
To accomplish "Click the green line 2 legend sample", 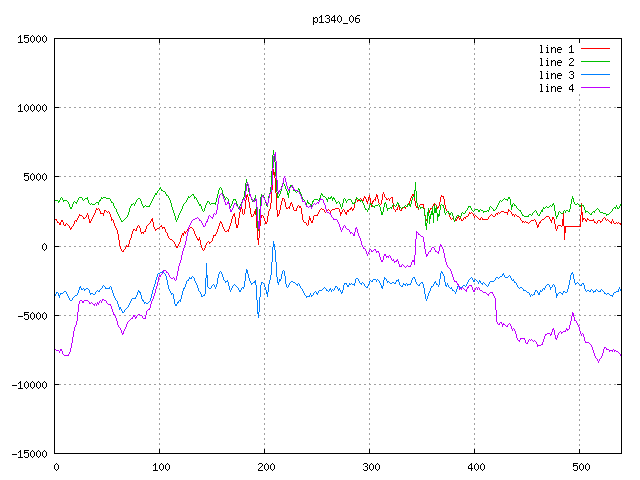I will (596, 62).
